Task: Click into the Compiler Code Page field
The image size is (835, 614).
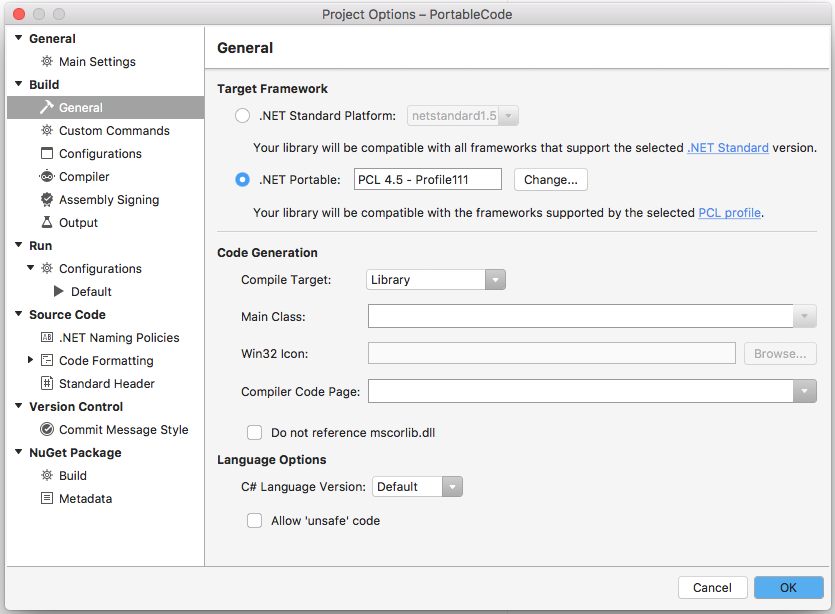Action: coord(581,391)
